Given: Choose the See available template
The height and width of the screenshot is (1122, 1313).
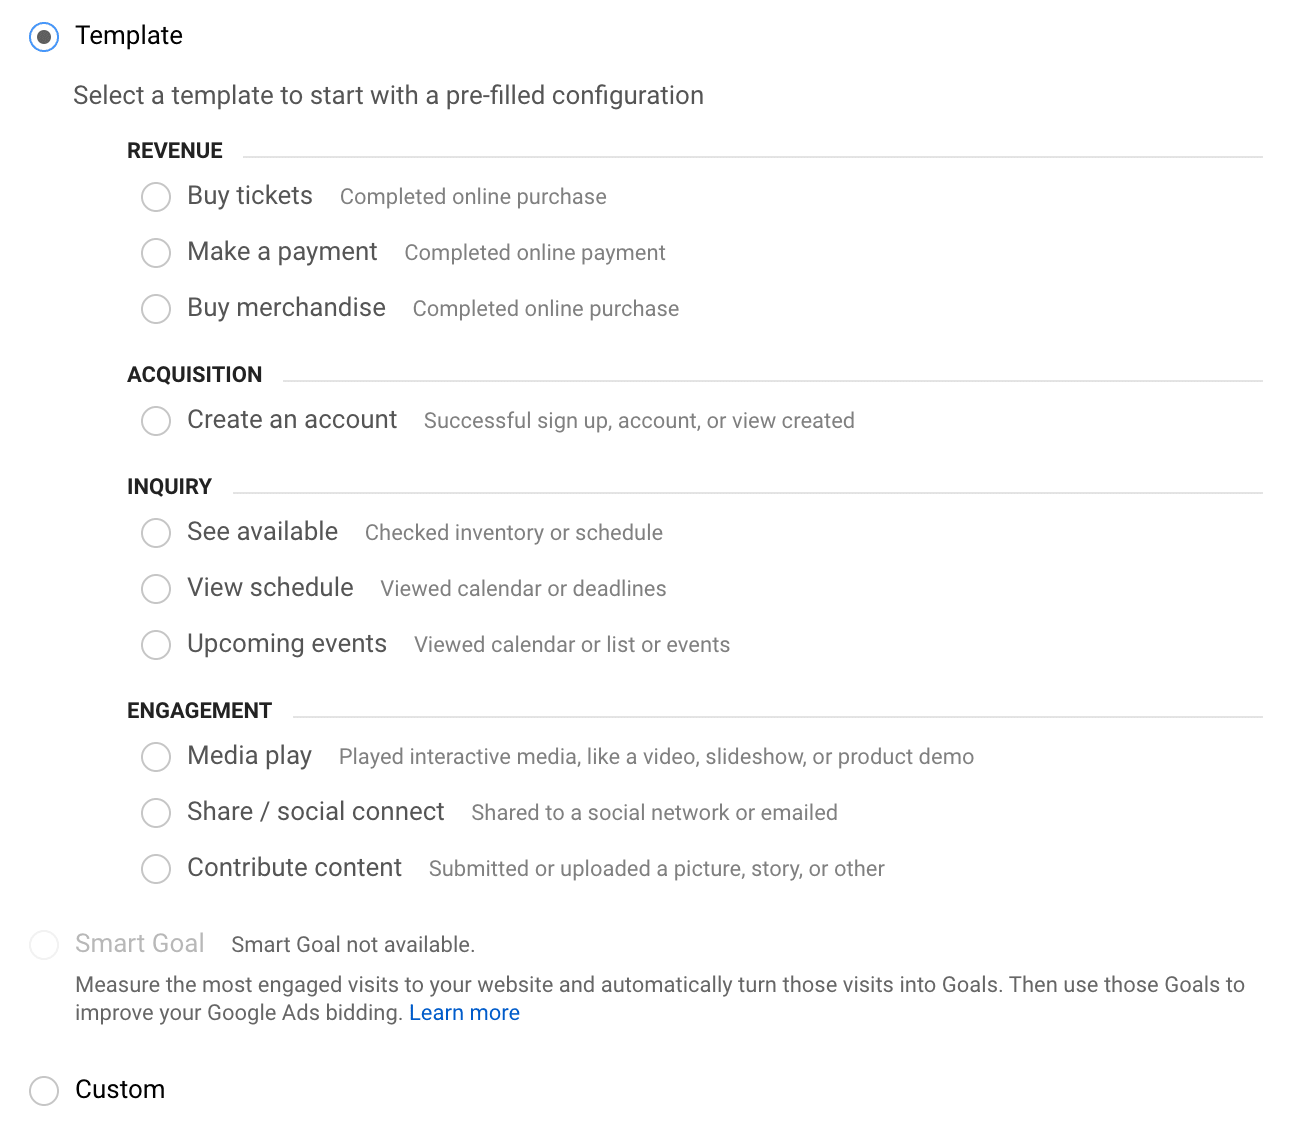Looking at the screenshot, I should tap(156, 533).
